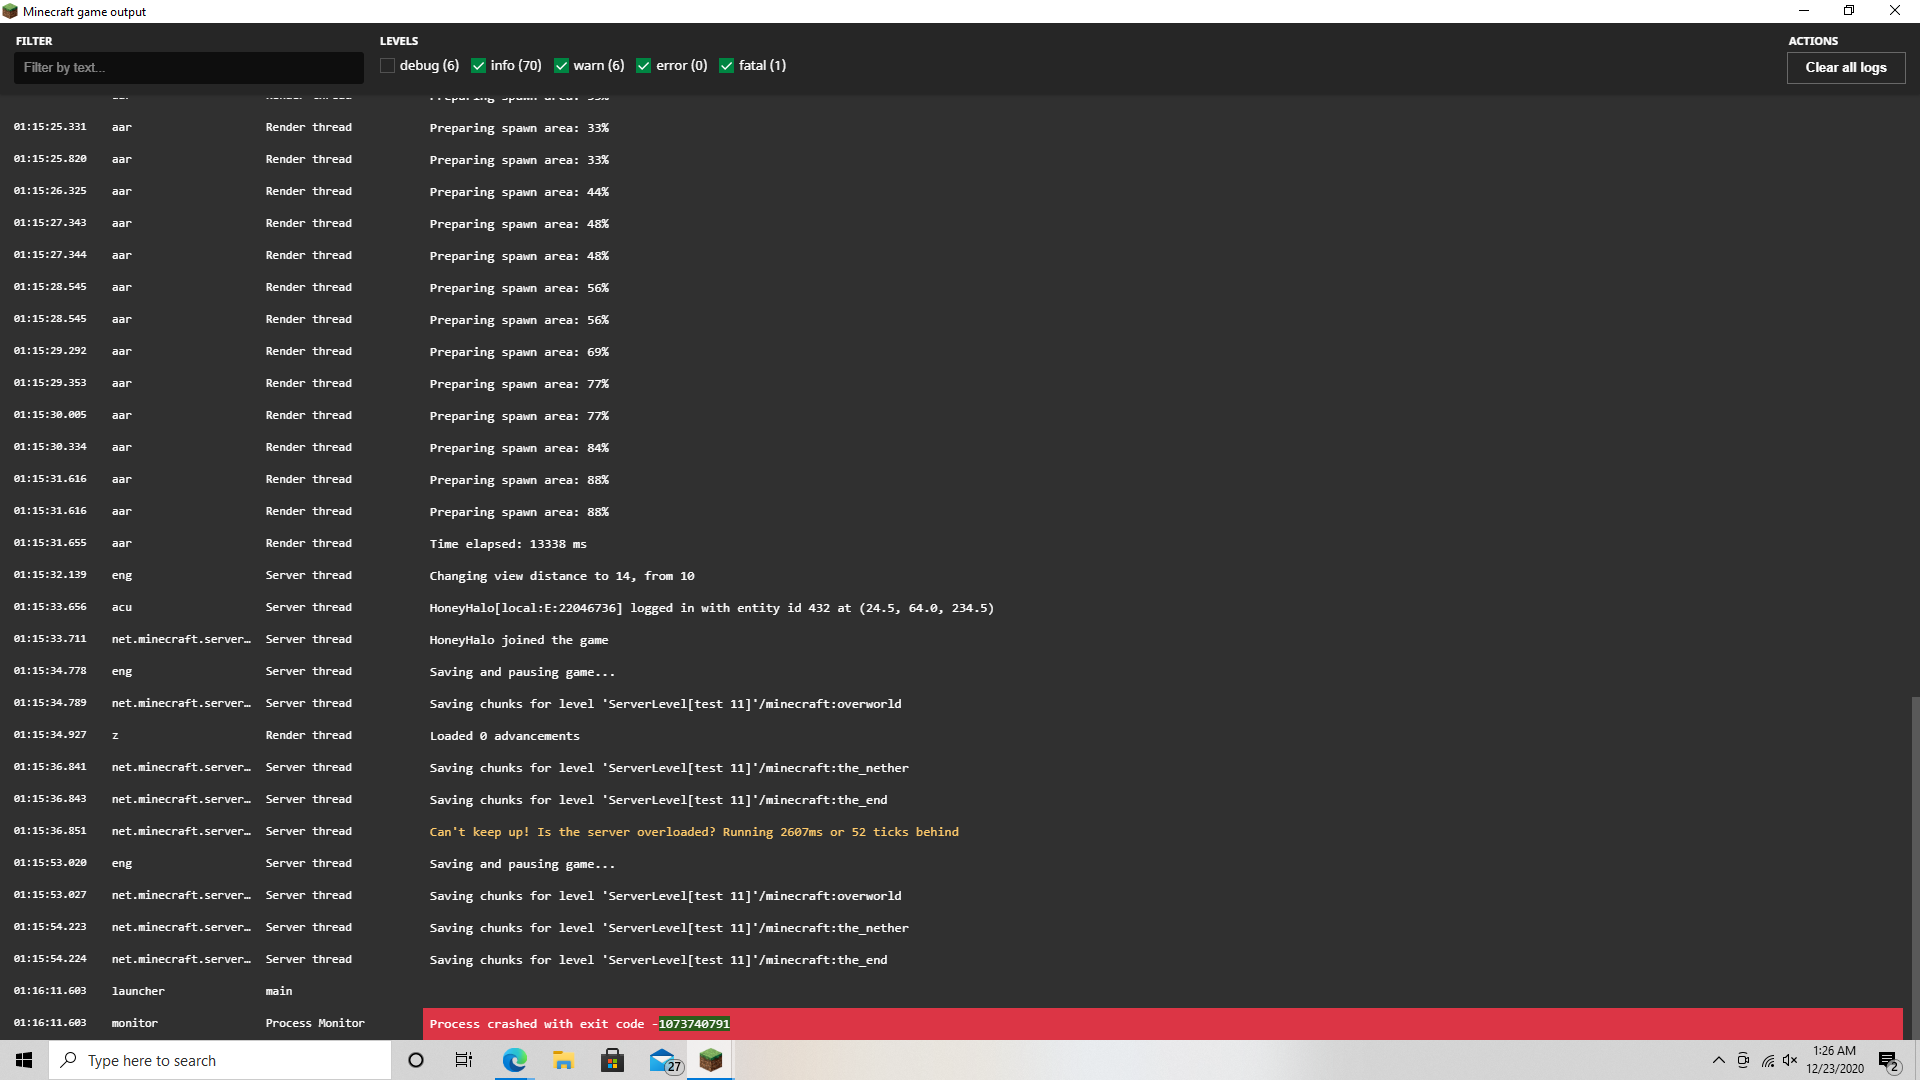Toggle the error level checkbox
This screenshot has height=1080, width=1920.
point(644,66)
